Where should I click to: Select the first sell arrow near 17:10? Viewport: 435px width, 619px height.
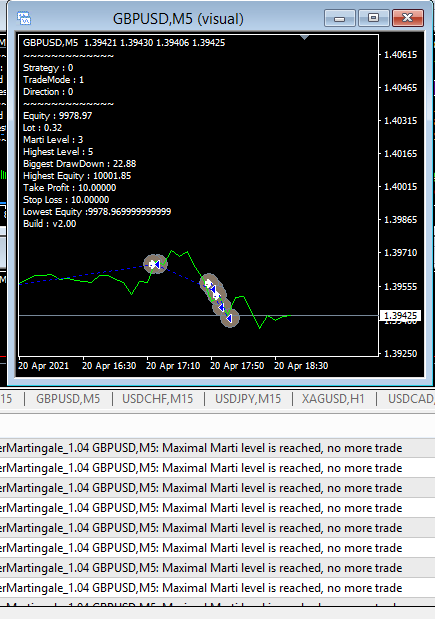157,264
